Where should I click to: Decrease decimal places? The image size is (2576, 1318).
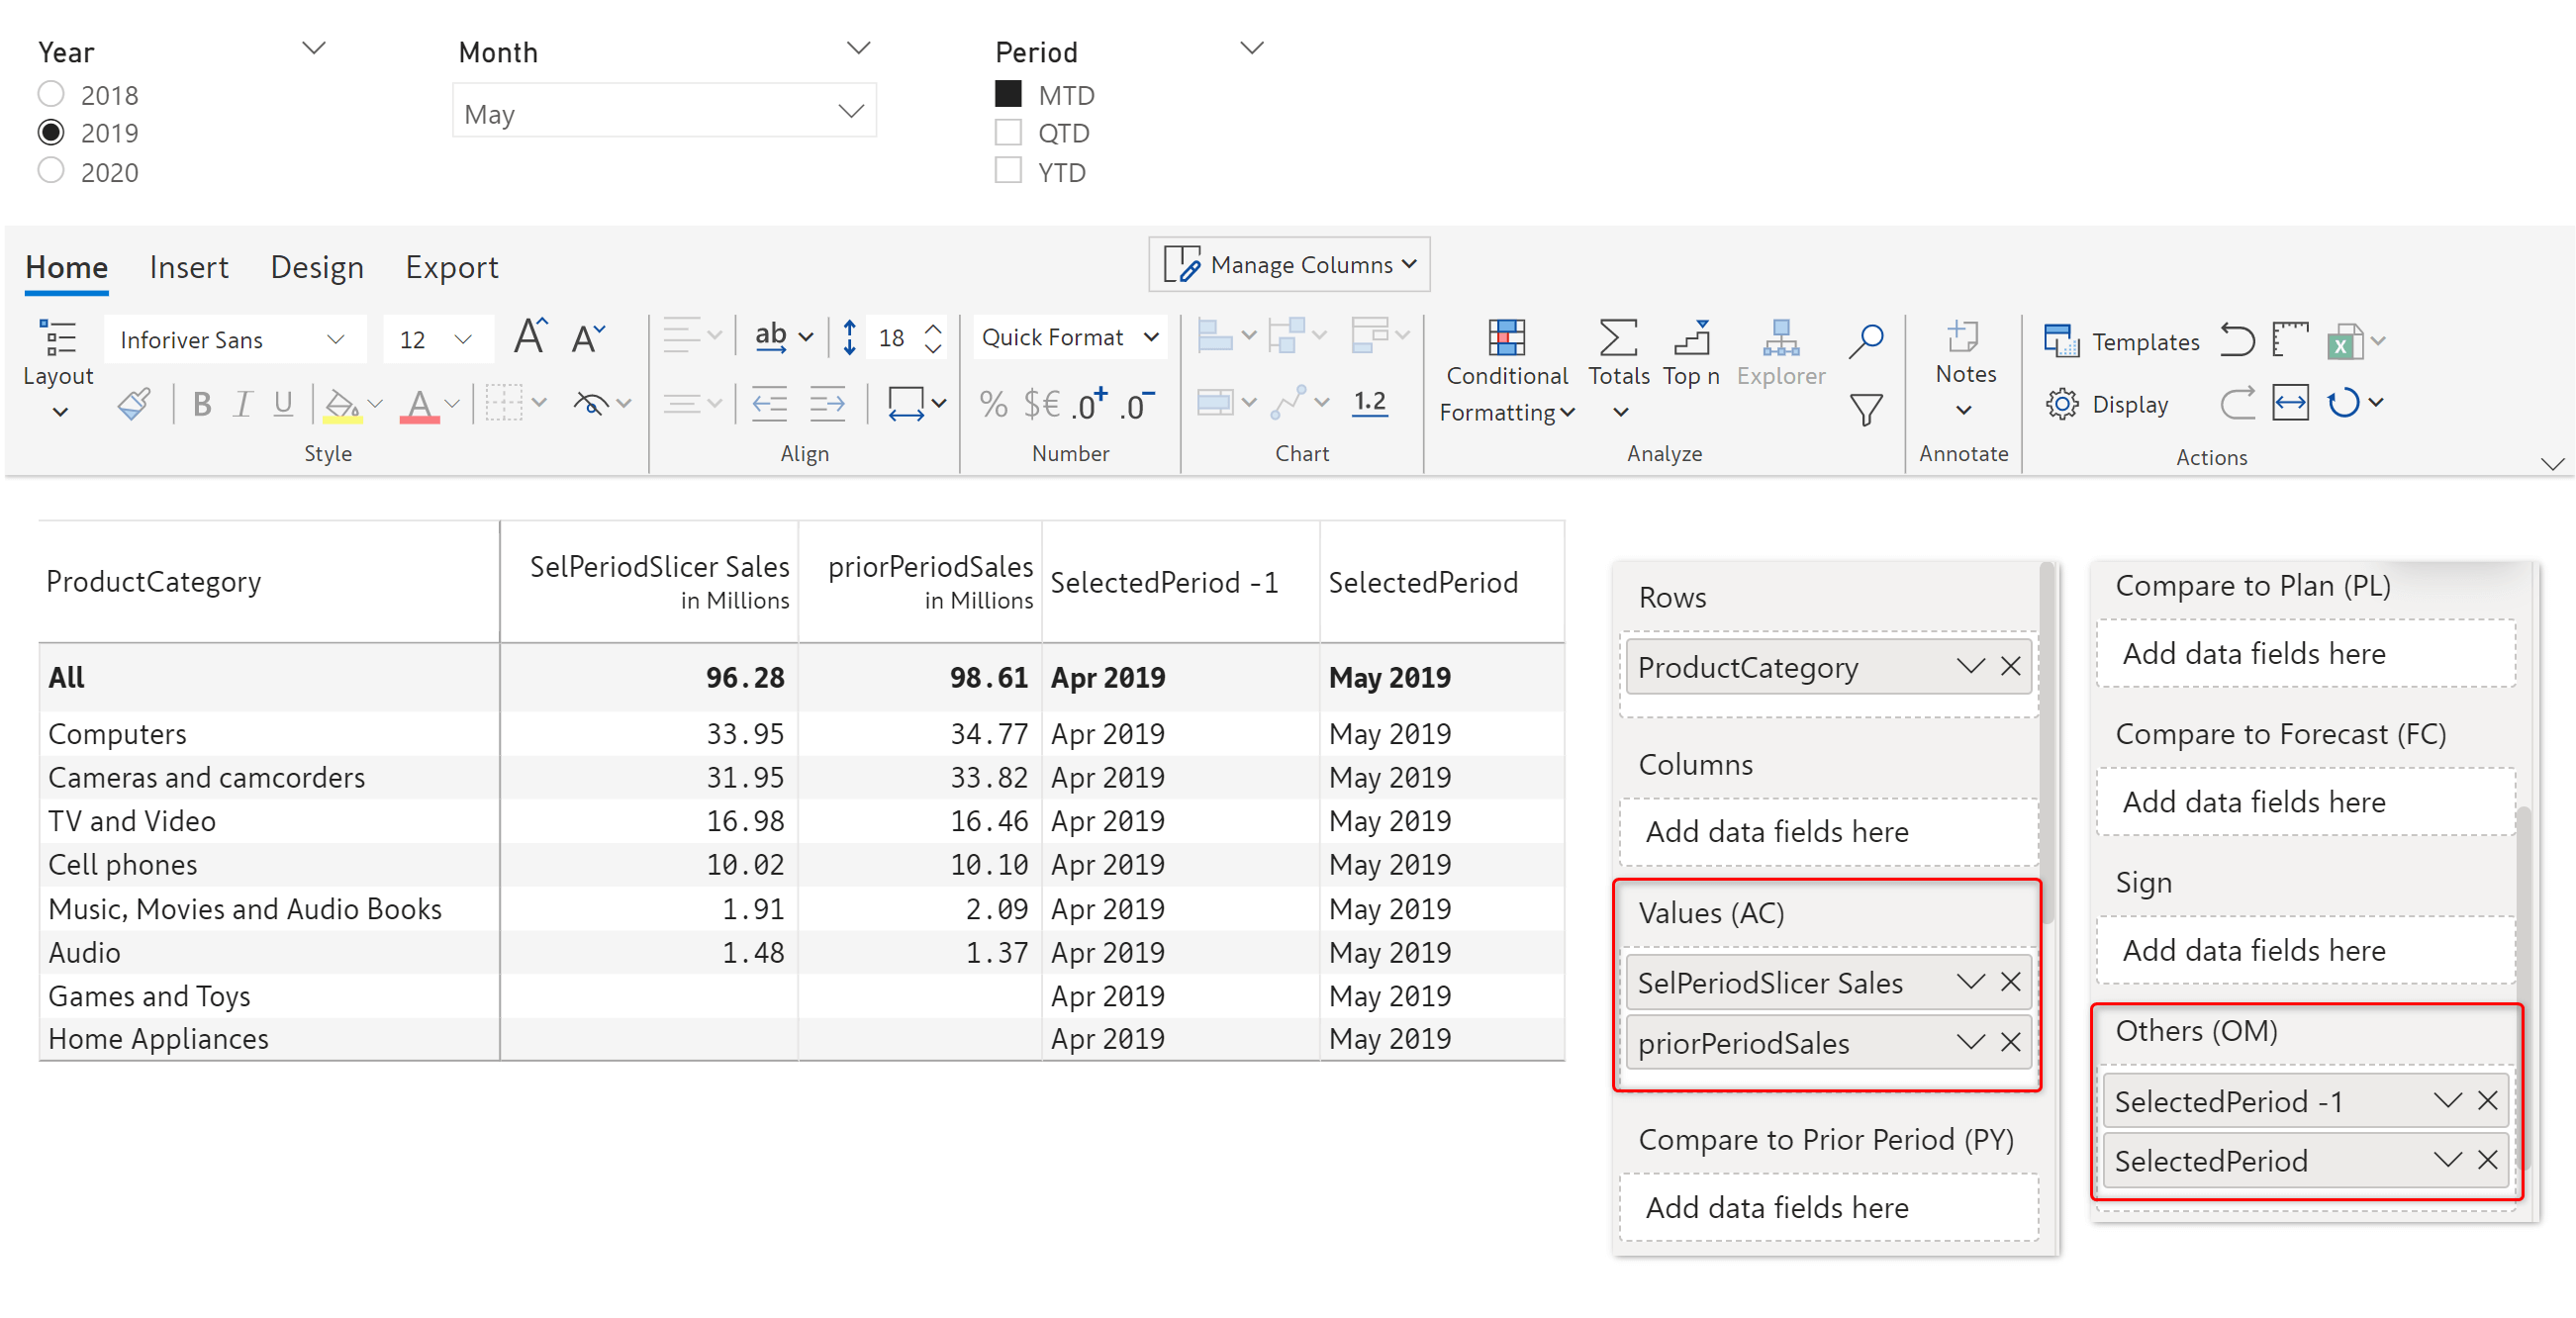click(x=1138, y=404)
